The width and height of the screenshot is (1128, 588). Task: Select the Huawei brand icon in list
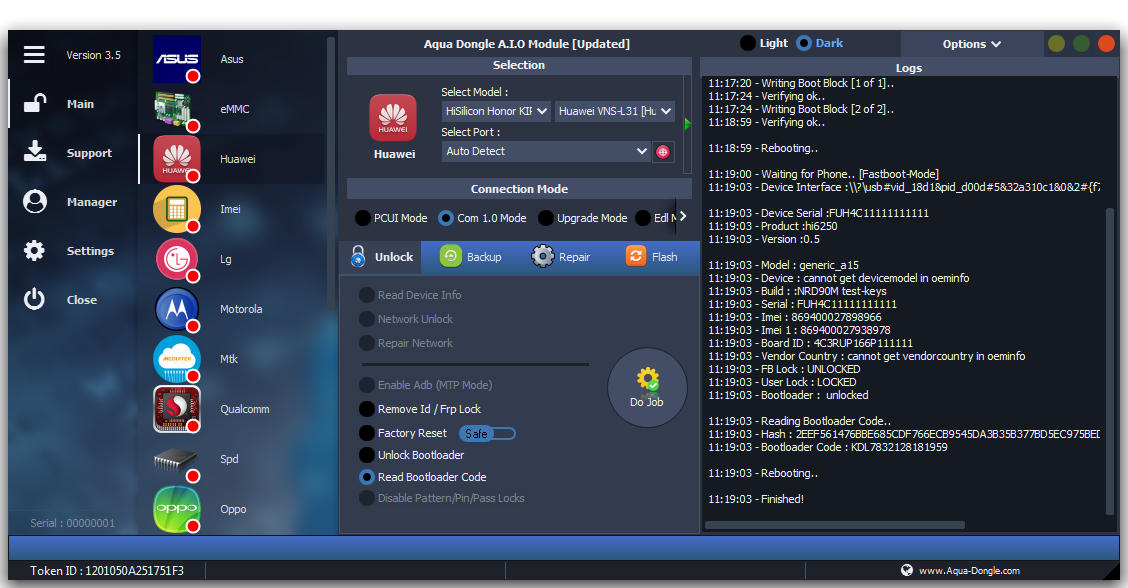(x=177, y=159)
